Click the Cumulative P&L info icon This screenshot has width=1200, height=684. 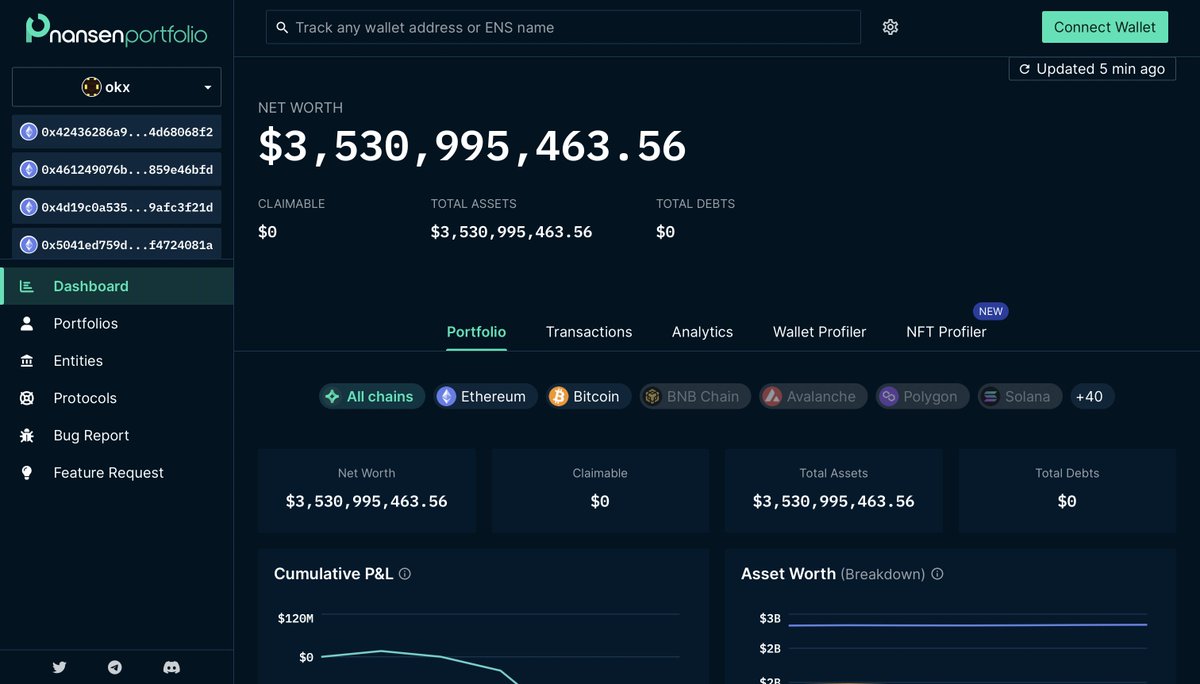coord(405,574)
